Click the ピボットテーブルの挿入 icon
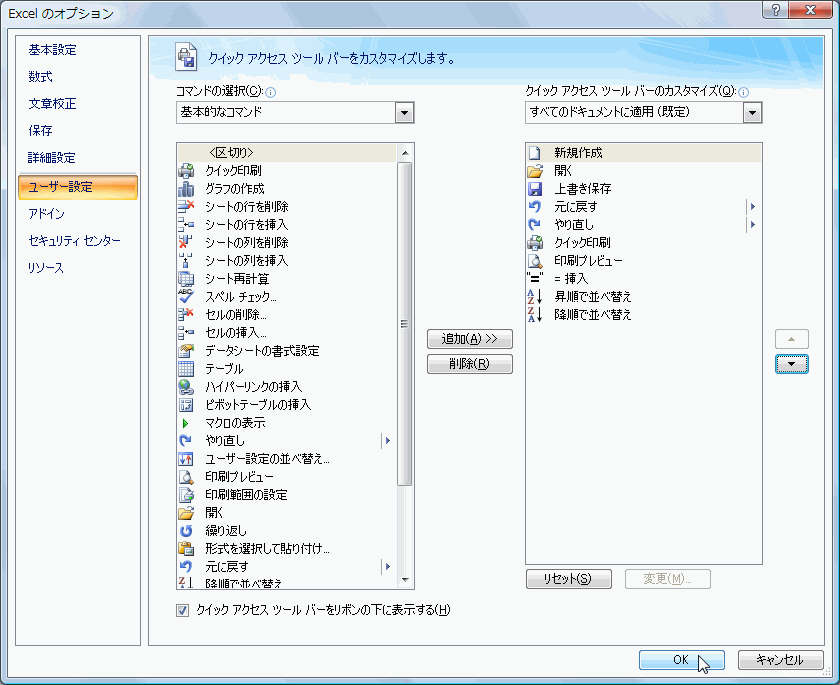Image resolution: width=840 pixels, height=685 pixels. click(186, 405)
